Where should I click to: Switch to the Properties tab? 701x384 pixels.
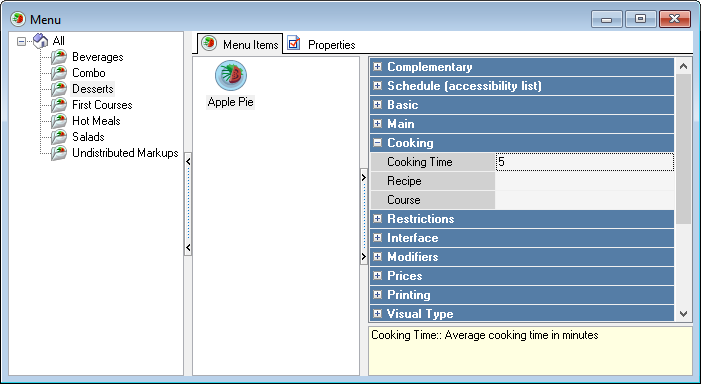tap(321, 44)
